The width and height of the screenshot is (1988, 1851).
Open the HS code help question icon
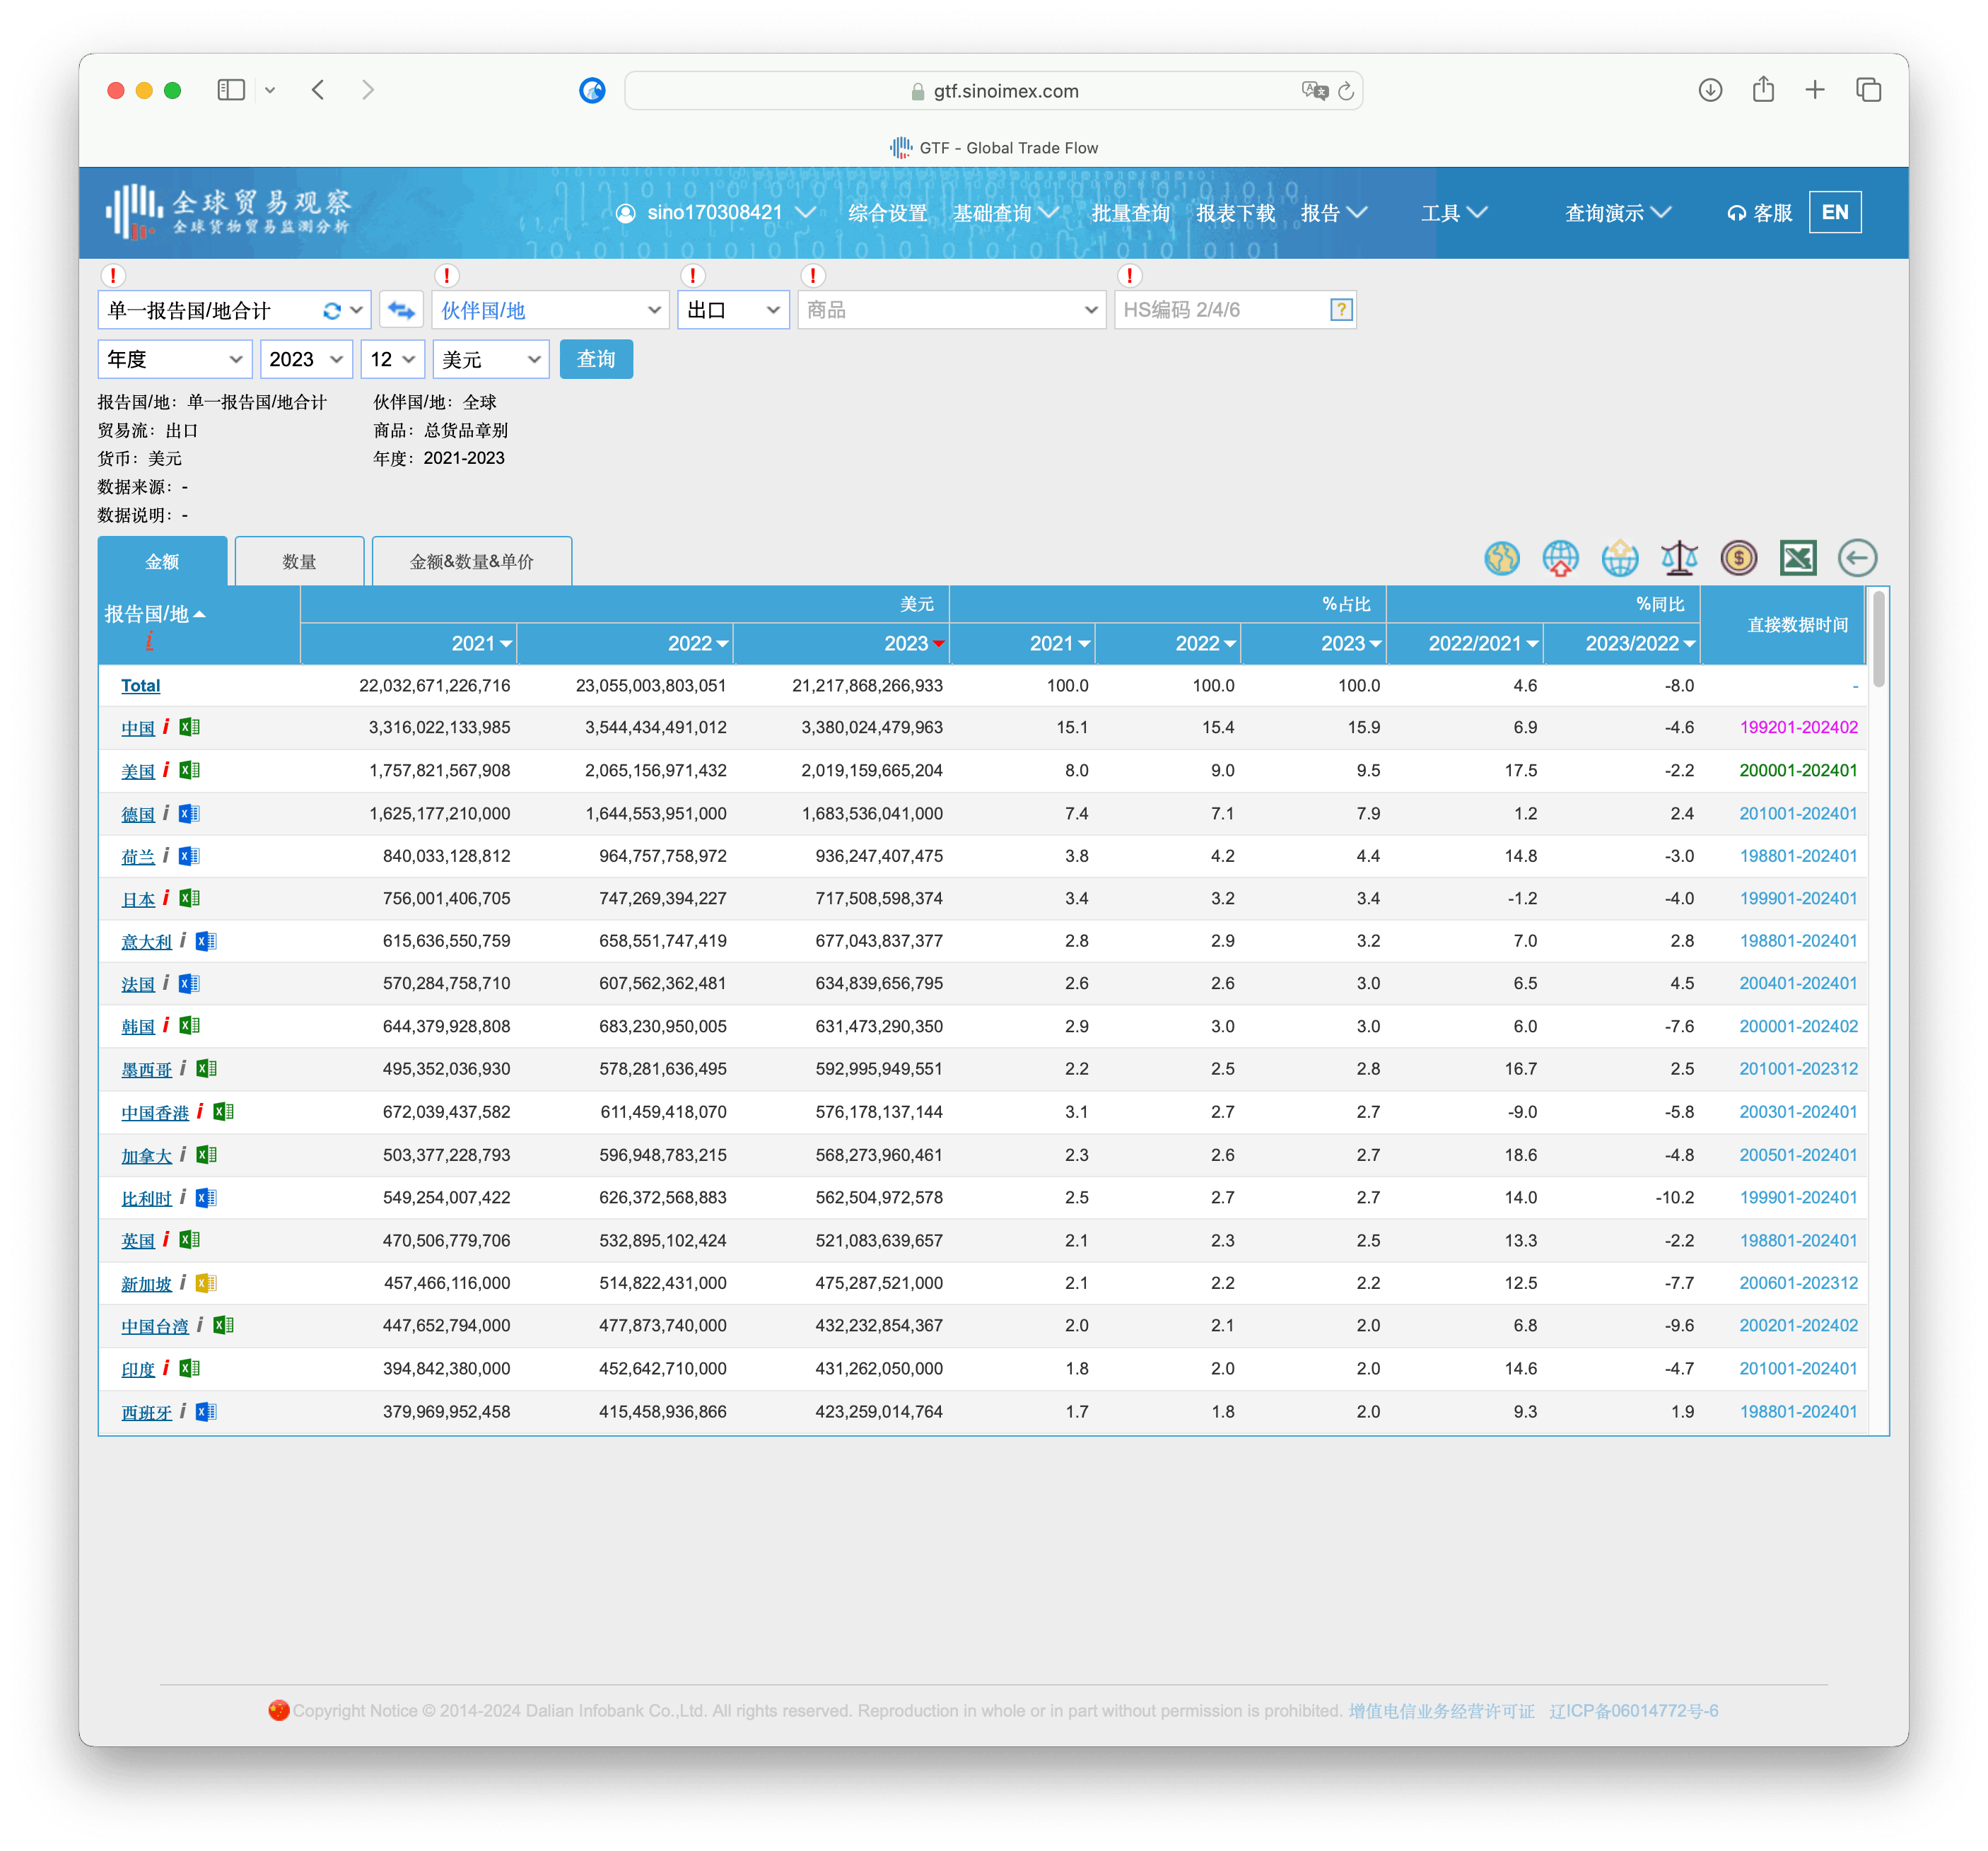pyautogui.click(x=1341, y=310)
